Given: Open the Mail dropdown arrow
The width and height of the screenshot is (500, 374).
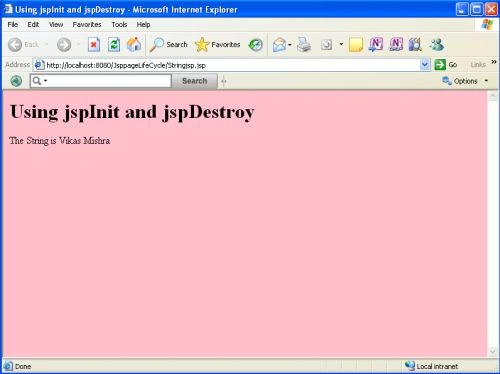Looking at the screenshot, I should (290, 45).
